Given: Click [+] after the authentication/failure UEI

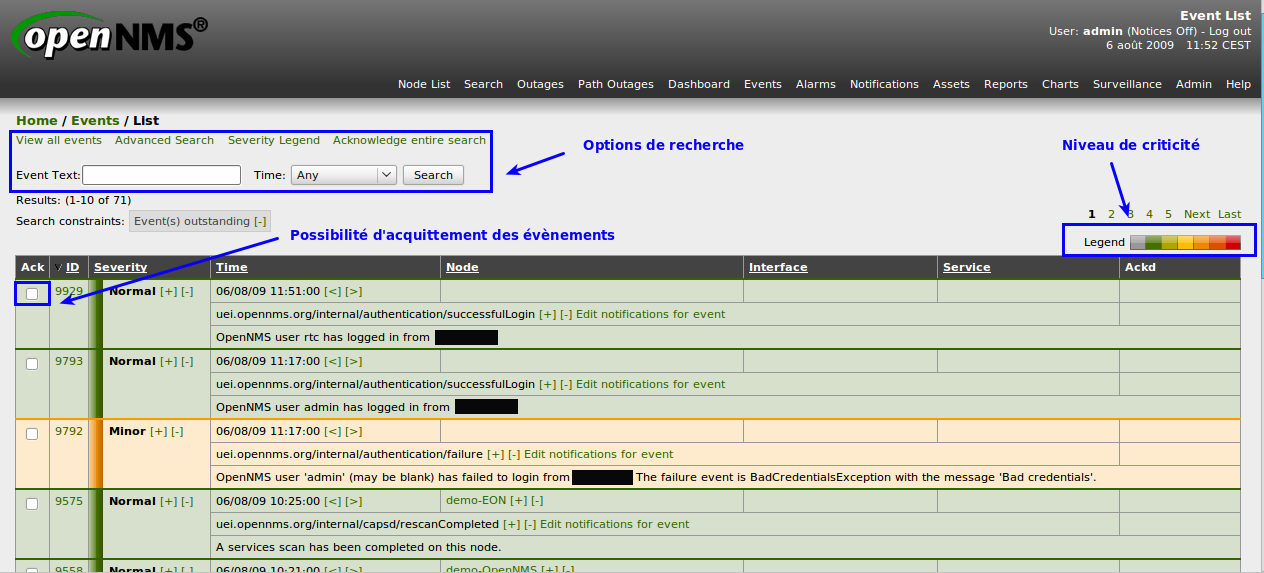Looking at the screenshot, I should coord(495,454).
